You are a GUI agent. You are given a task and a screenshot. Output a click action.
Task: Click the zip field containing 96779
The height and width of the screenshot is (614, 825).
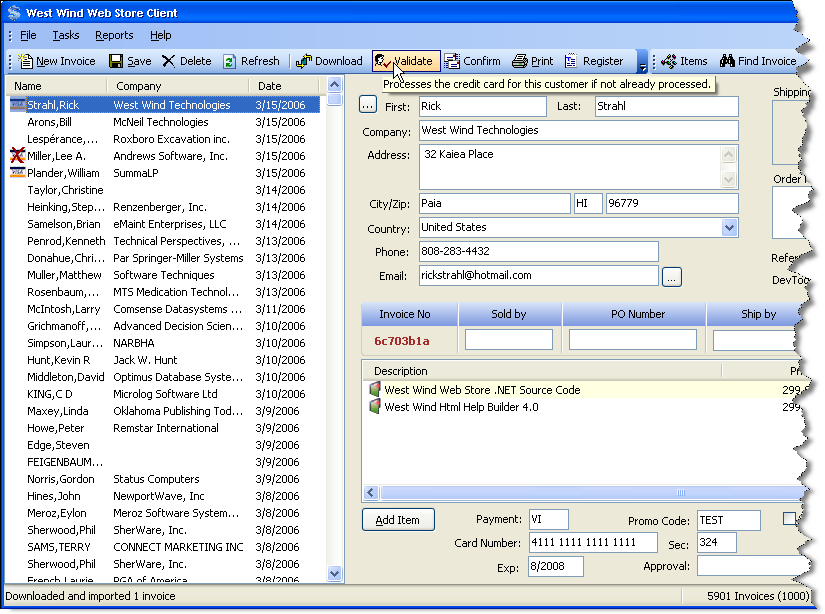click(x=672, y=204)
